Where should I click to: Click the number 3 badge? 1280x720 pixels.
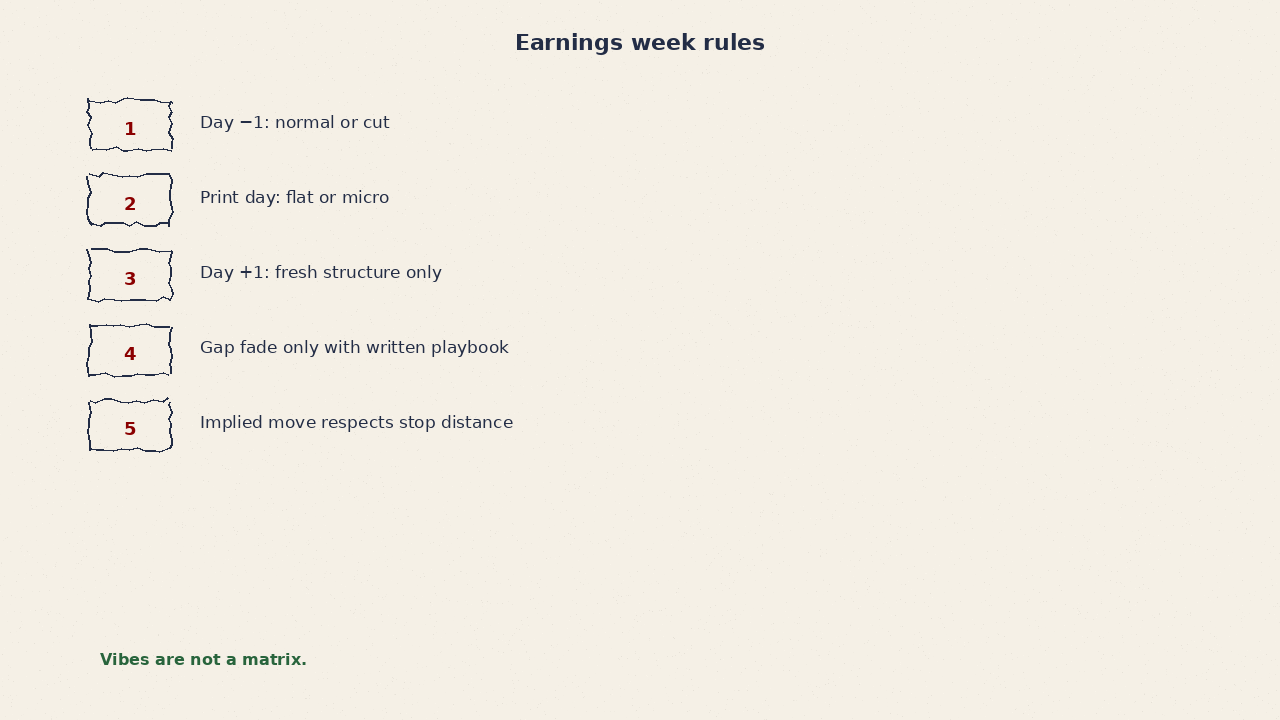(x=130, y=275)
